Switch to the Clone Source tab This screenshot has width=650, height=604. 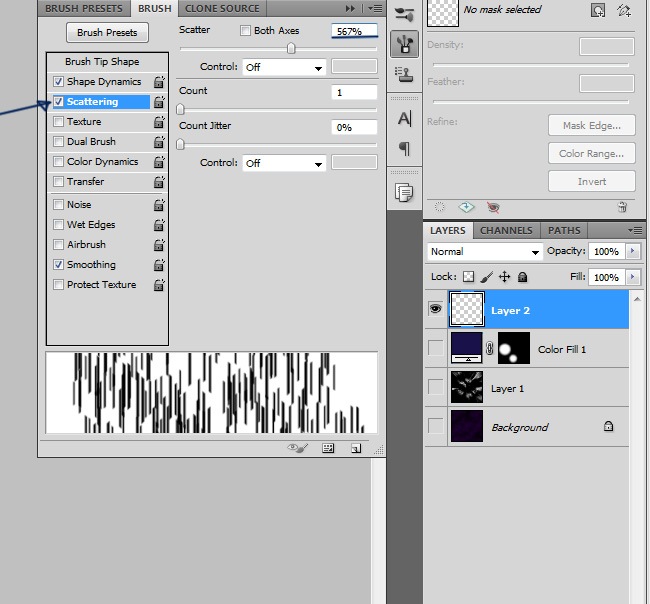(x=222, y=8)
